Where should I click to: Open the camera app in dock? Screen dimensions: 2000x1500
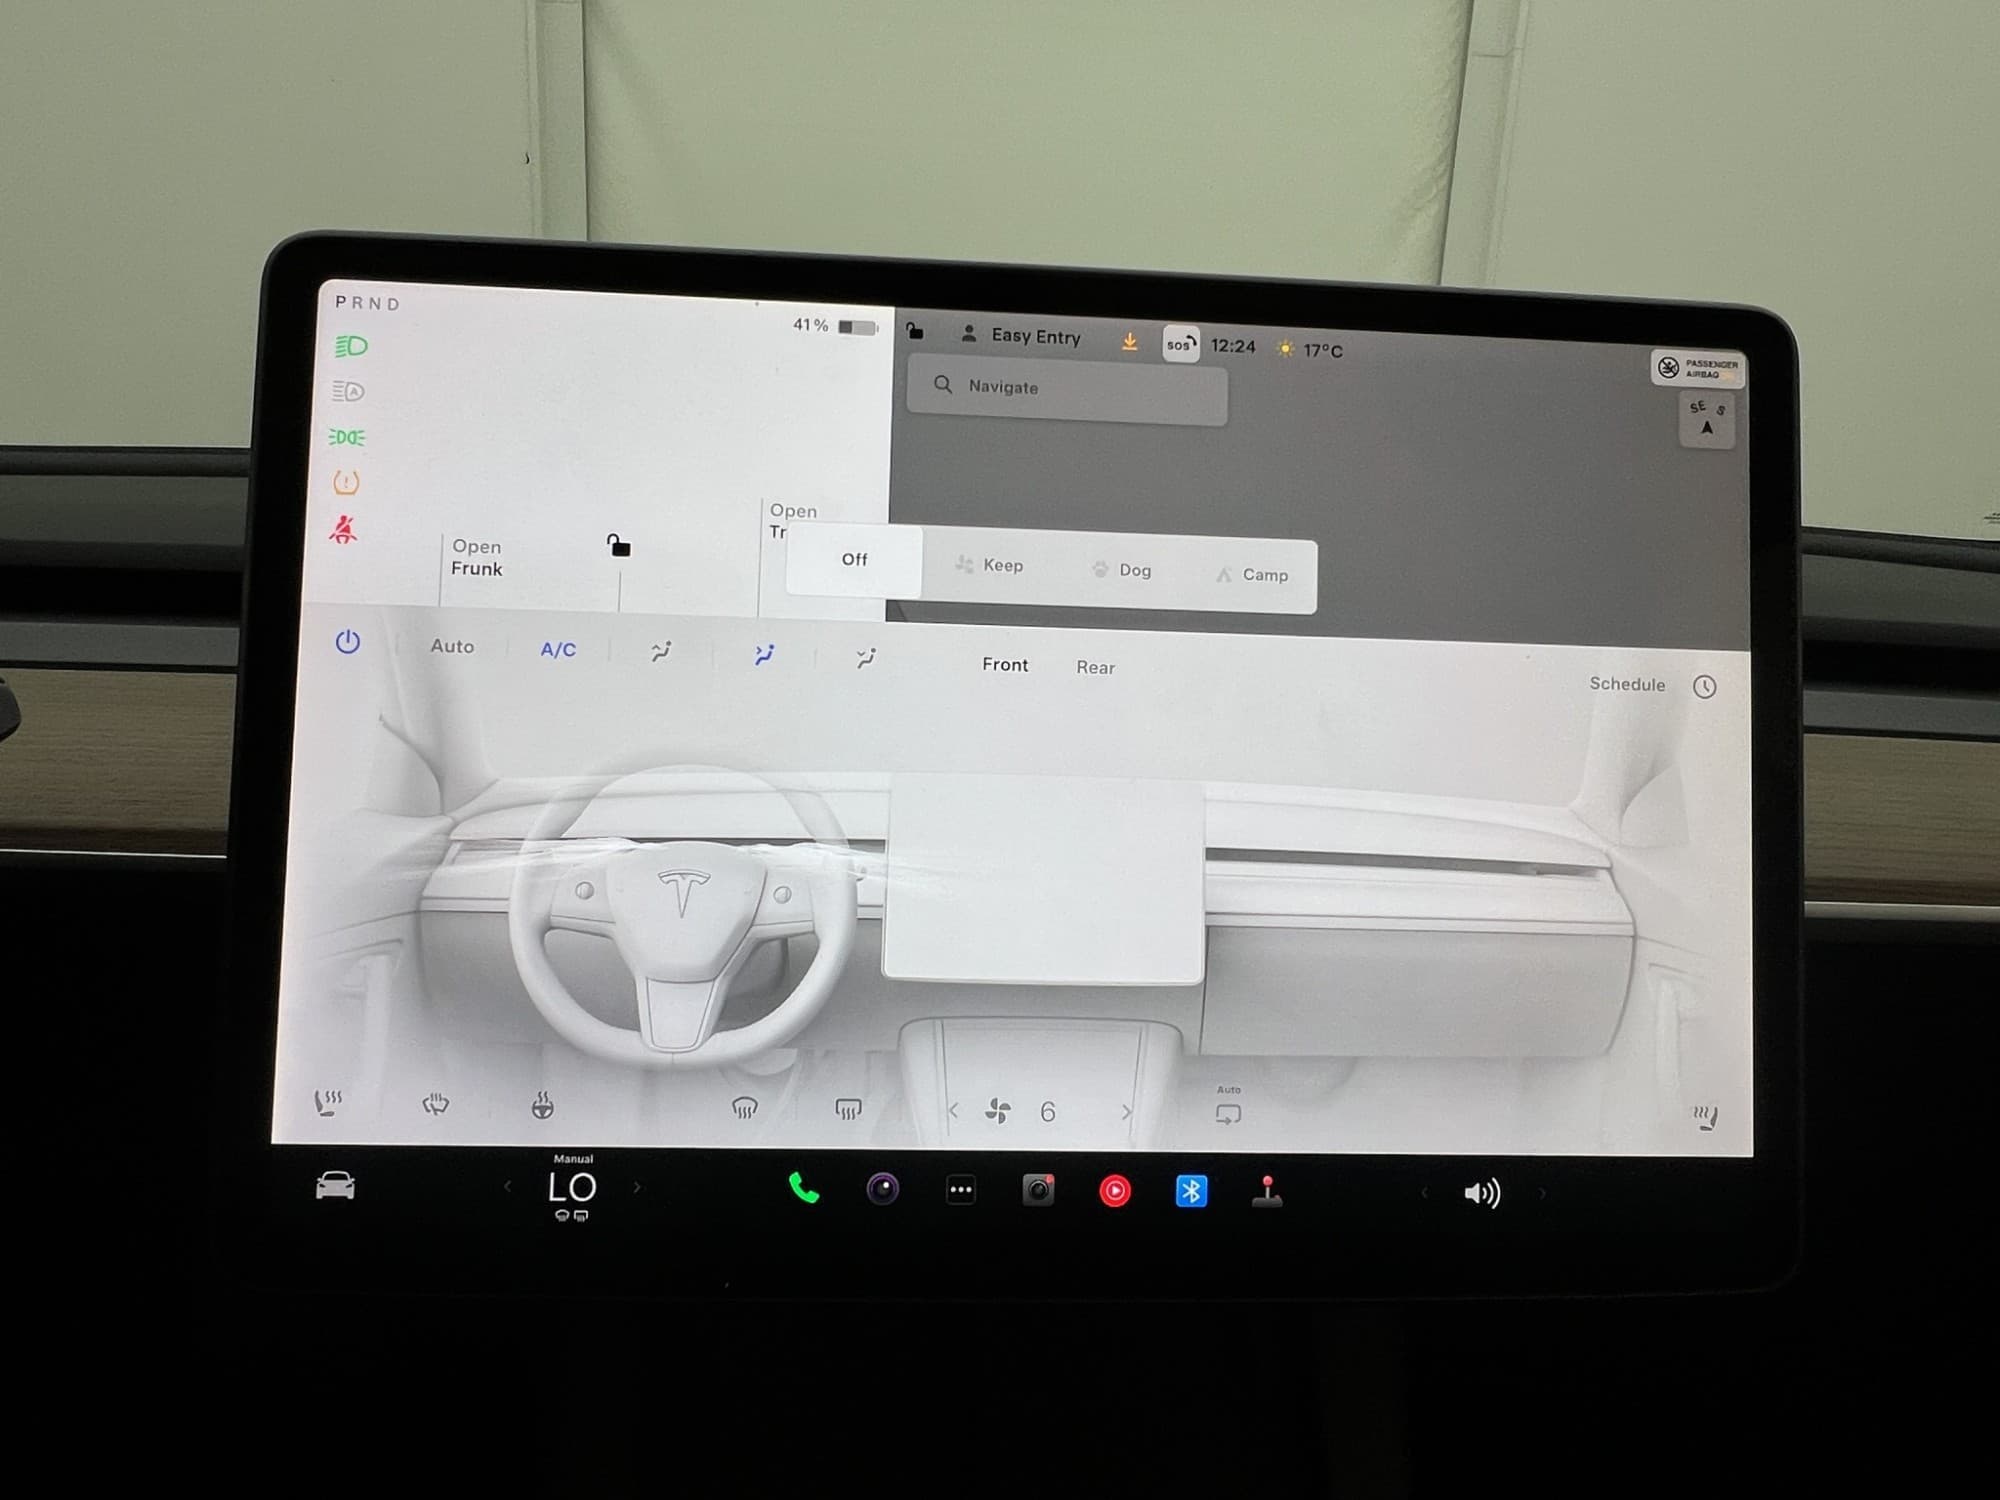point(882,1189)
